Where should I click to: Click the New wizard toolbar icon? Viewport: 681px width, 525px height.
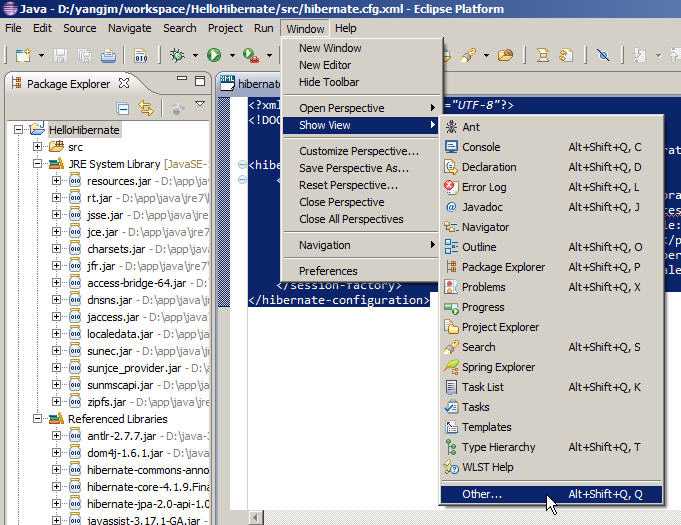coord(23,56)
